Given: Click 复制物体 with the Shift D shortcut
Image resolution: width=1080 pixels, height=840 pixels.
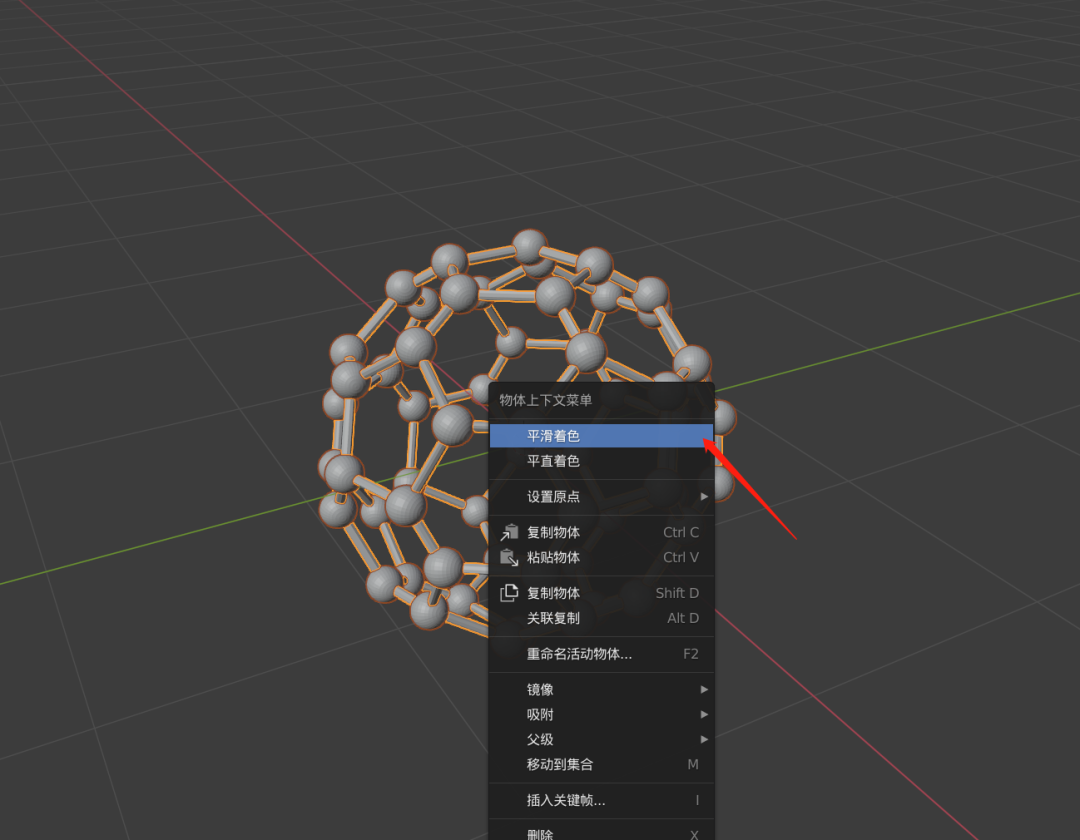Looking at the screenshot, I should pos(601,593).
